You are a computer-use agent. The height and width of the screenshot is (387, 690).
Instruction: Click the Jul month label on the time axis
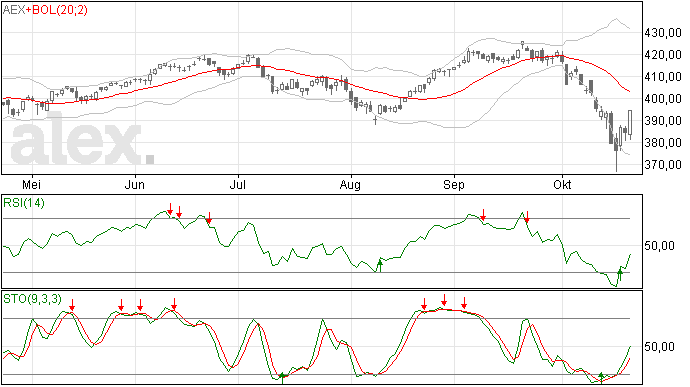238,184
